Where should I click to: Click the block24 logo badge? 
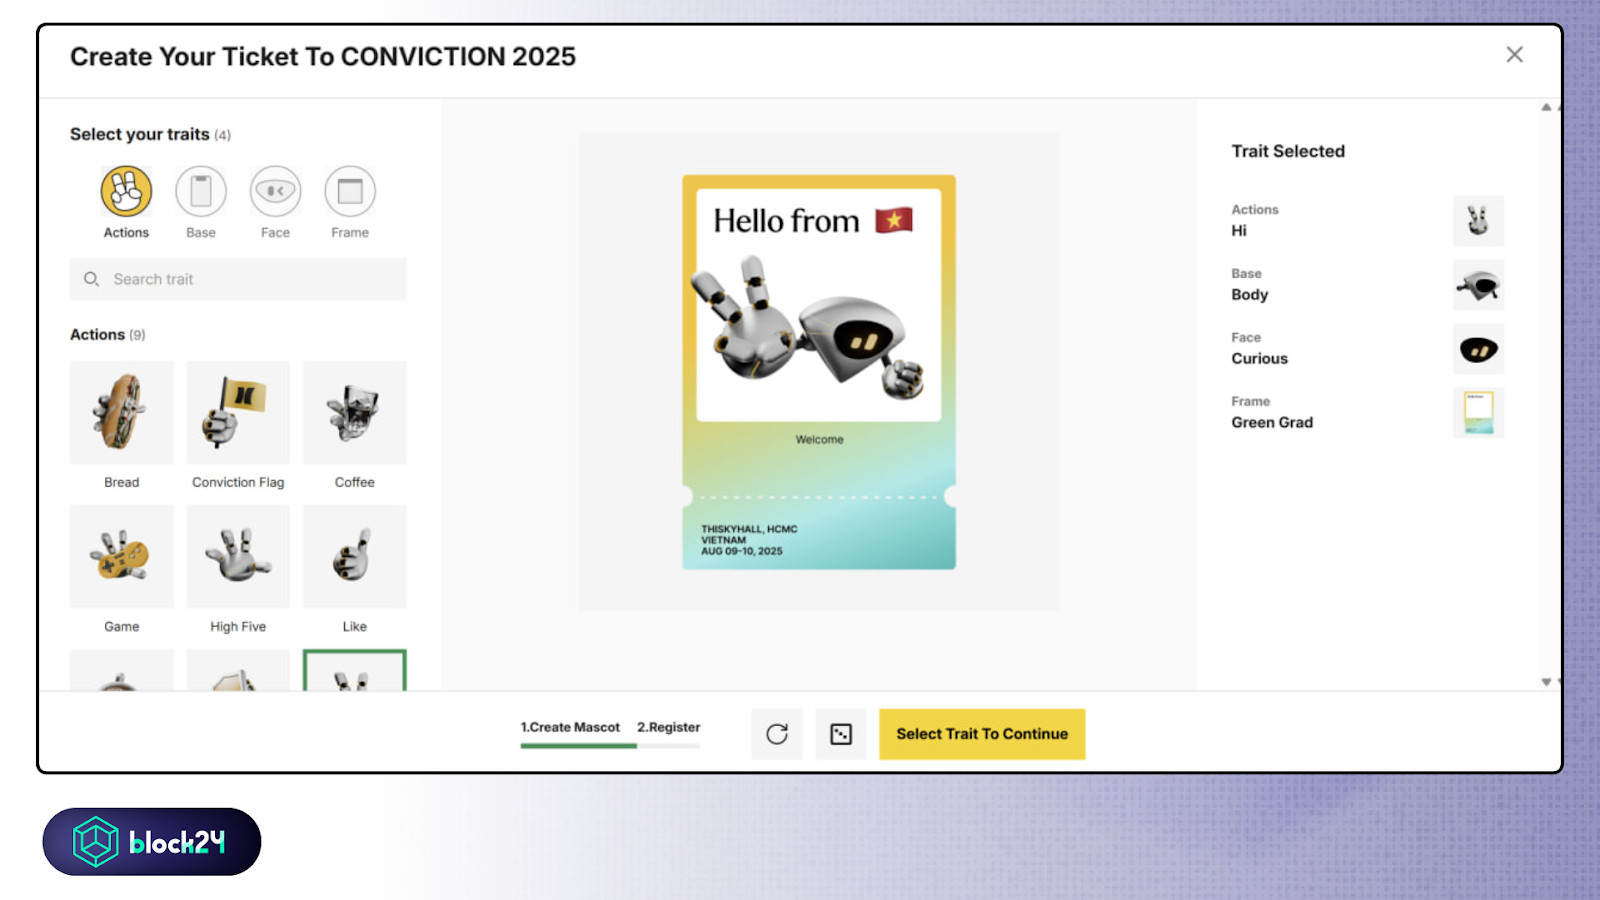click(152, 842)
